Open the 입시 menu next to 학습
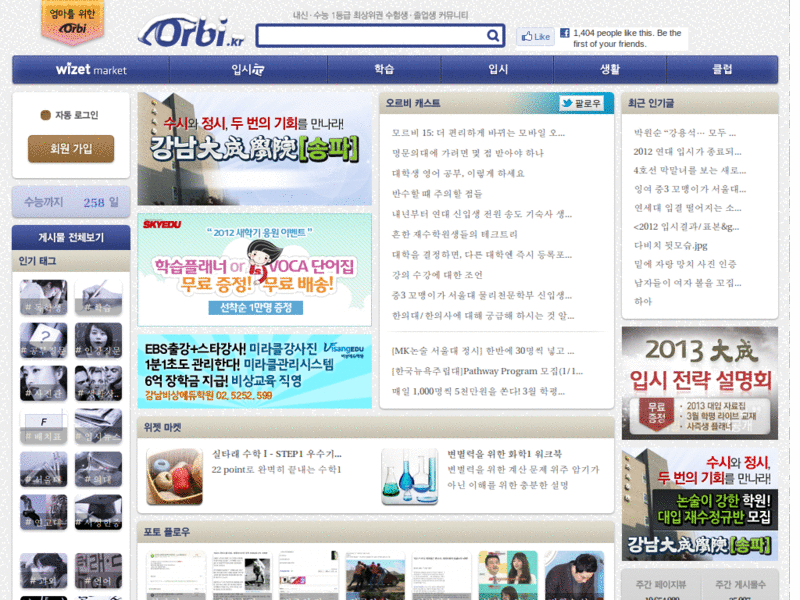The image size is (800, 600). 497,69
